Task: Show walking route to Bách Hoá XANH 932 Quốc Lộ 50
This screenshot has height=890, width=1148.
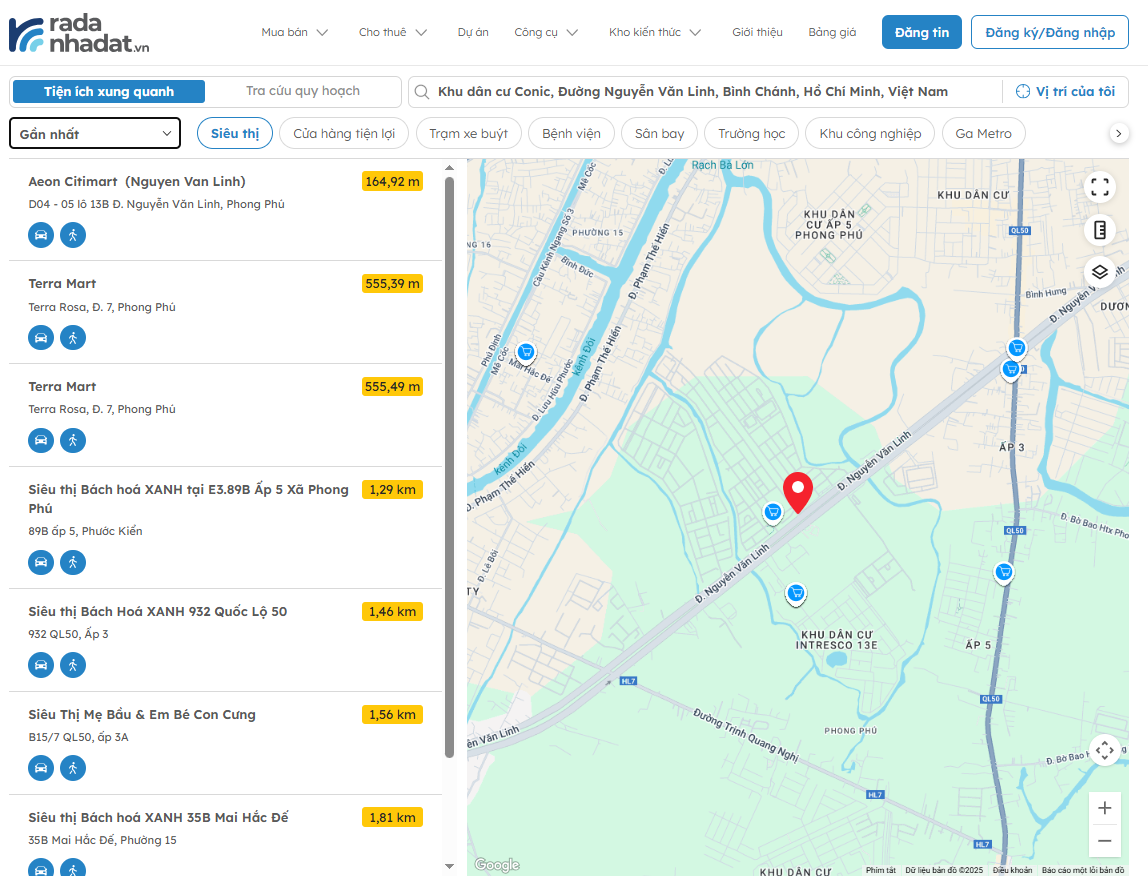Action: [x=72, y=665]
